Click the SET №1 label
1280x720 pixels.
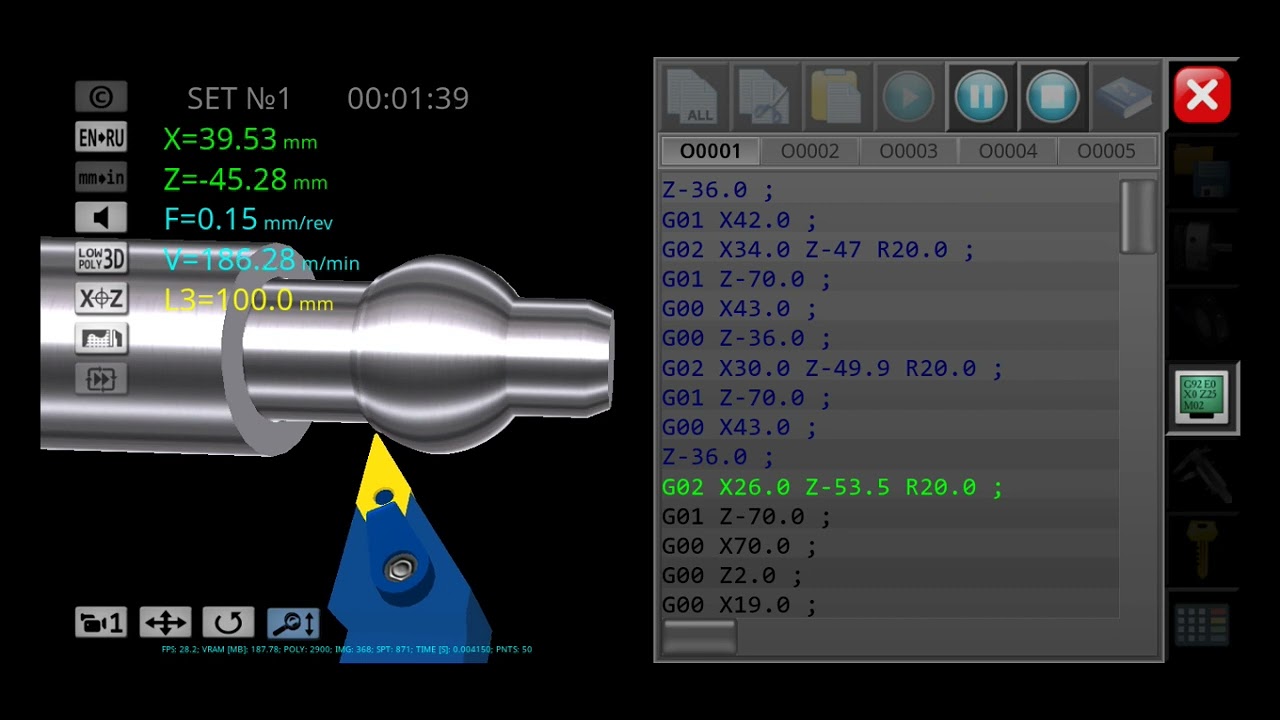pos(239,98)
